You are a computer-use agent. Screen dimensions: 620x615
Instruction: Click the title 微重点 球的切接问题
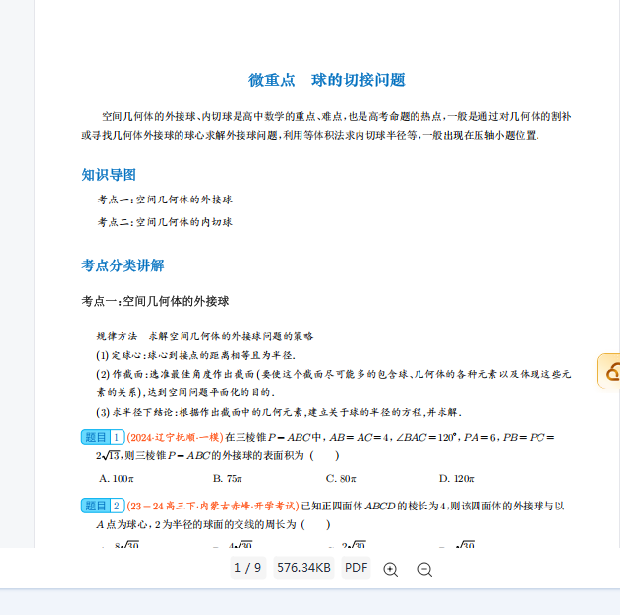click(326, 80)
